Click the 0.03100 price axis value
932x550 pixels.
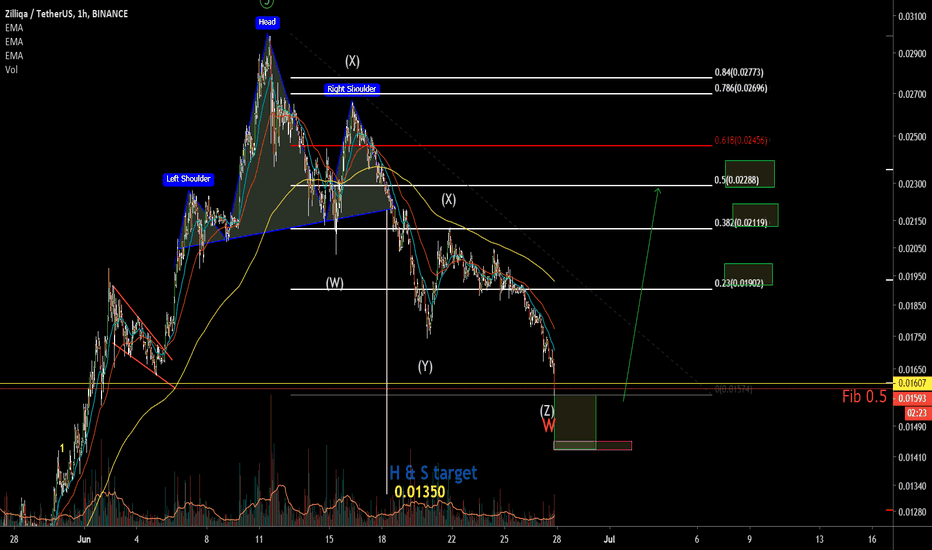pos(912,16)
